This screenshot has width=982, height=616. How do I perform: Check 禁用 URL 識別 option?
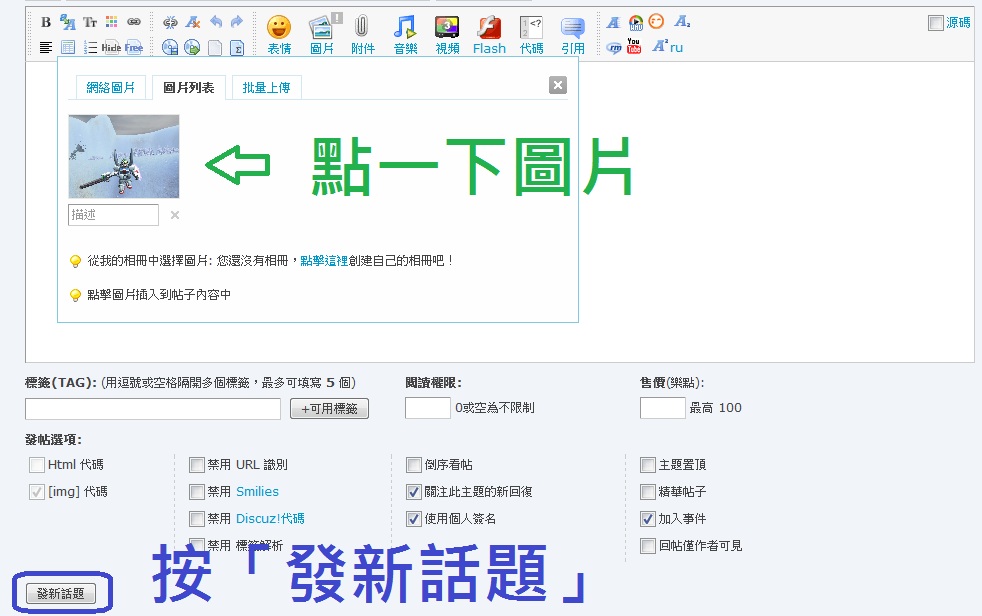pyautogui.click(x=197, y=465)
